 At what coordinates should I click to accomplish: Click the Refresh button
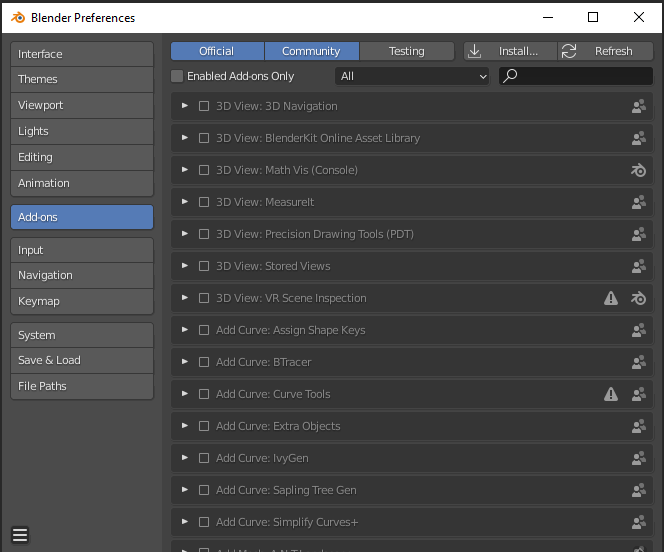606,51
